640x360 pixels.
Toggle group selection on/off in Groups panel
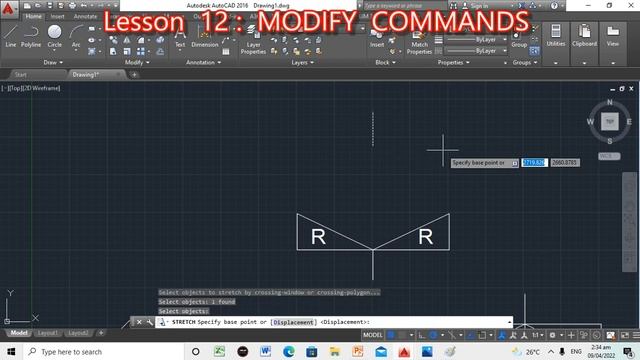[534, 51]
